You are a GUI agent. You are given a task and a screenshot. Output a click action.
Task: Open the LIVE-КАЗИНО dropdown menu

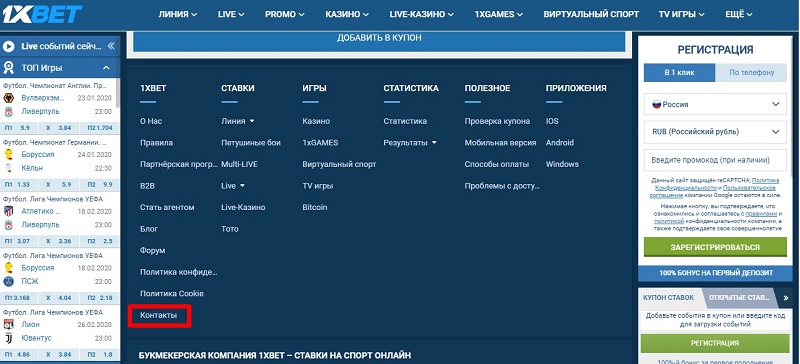422,14
